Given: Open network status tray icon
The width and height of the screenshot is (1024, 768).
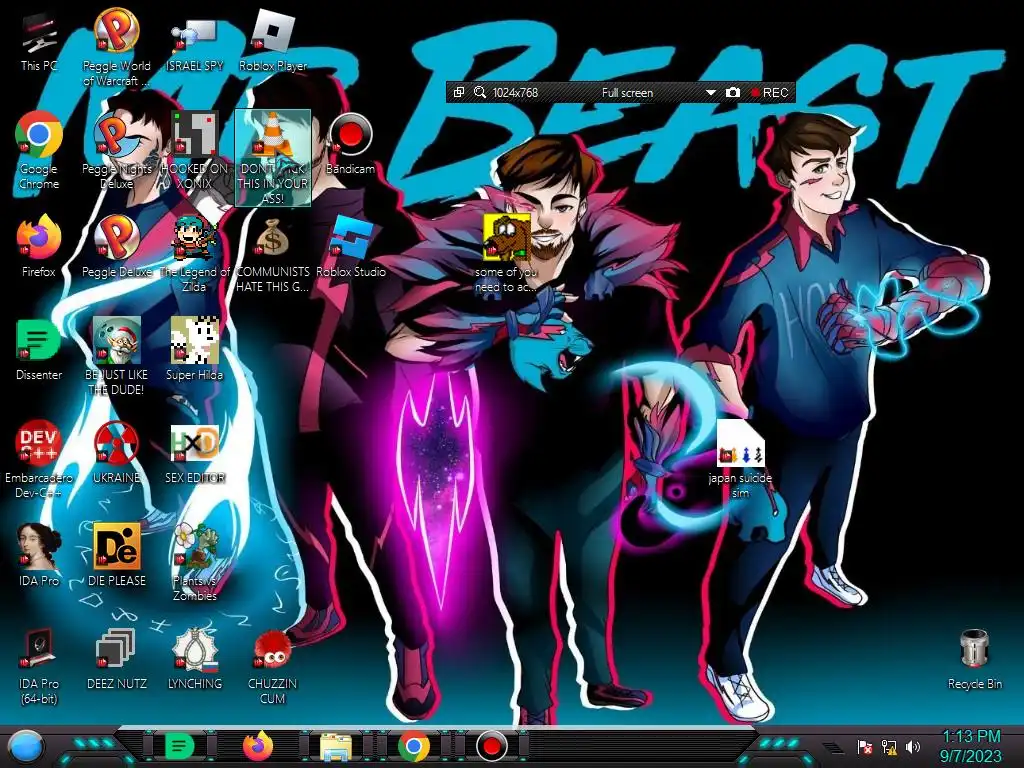Looking at the screenshot, I should (889, 746).
